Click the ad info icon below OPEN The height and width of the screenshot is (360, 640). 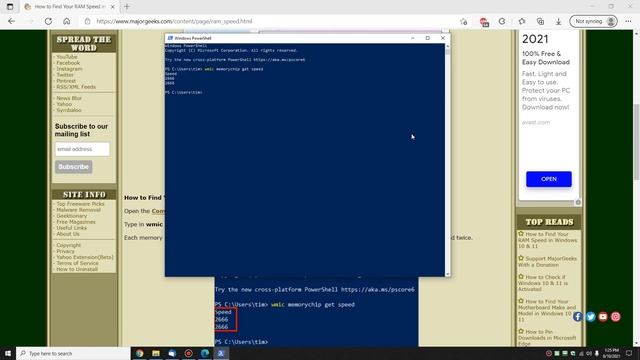[578, 202]
